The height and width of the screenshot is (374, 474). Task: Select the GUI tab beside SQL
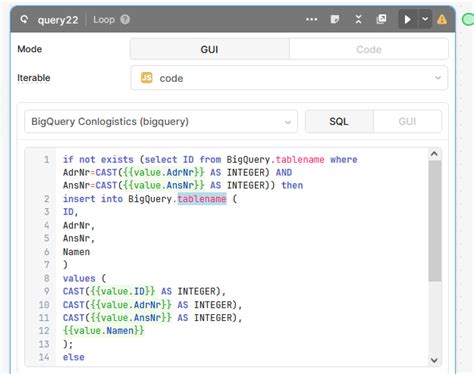pos(407,122)
